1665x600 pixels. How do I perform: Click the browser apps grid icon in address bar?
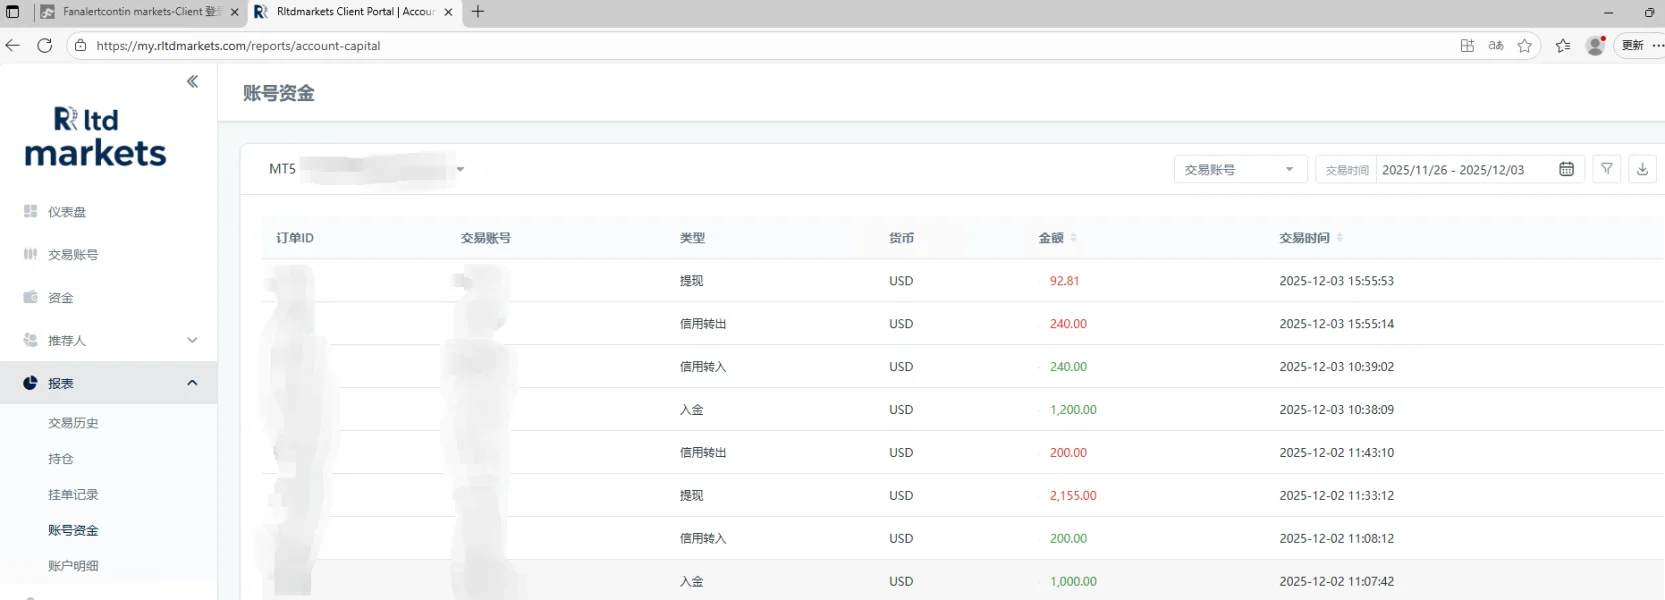tap(1467, 45)
